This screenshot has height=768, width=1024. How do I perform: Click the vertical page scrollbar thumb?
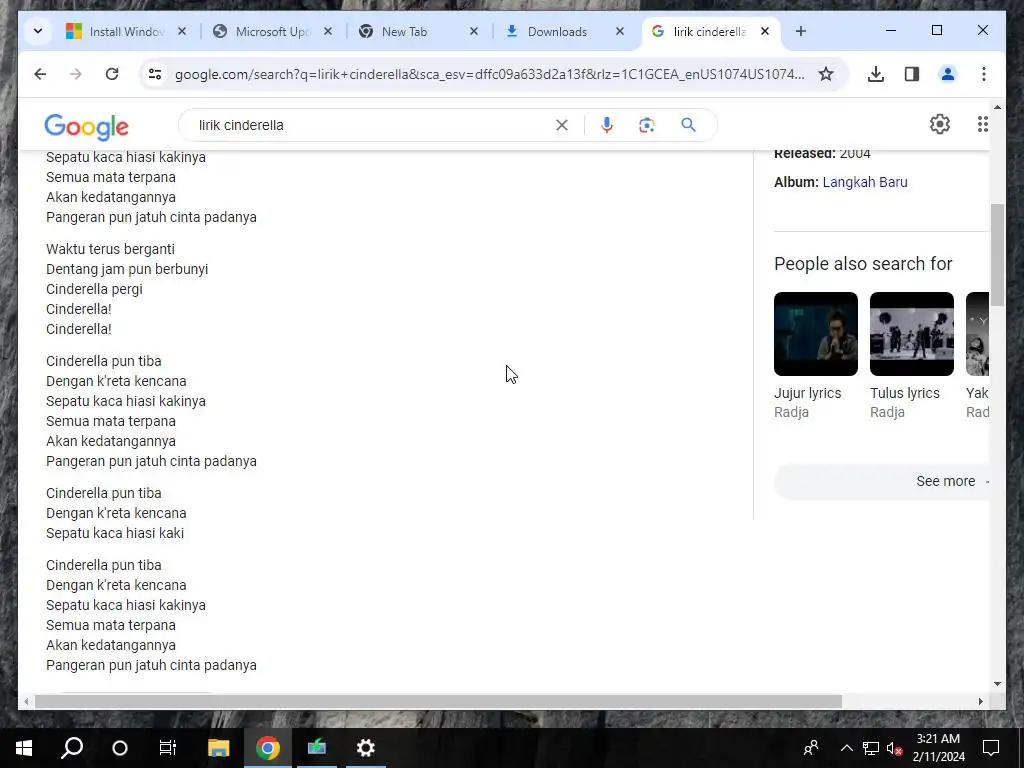[997, 255]
